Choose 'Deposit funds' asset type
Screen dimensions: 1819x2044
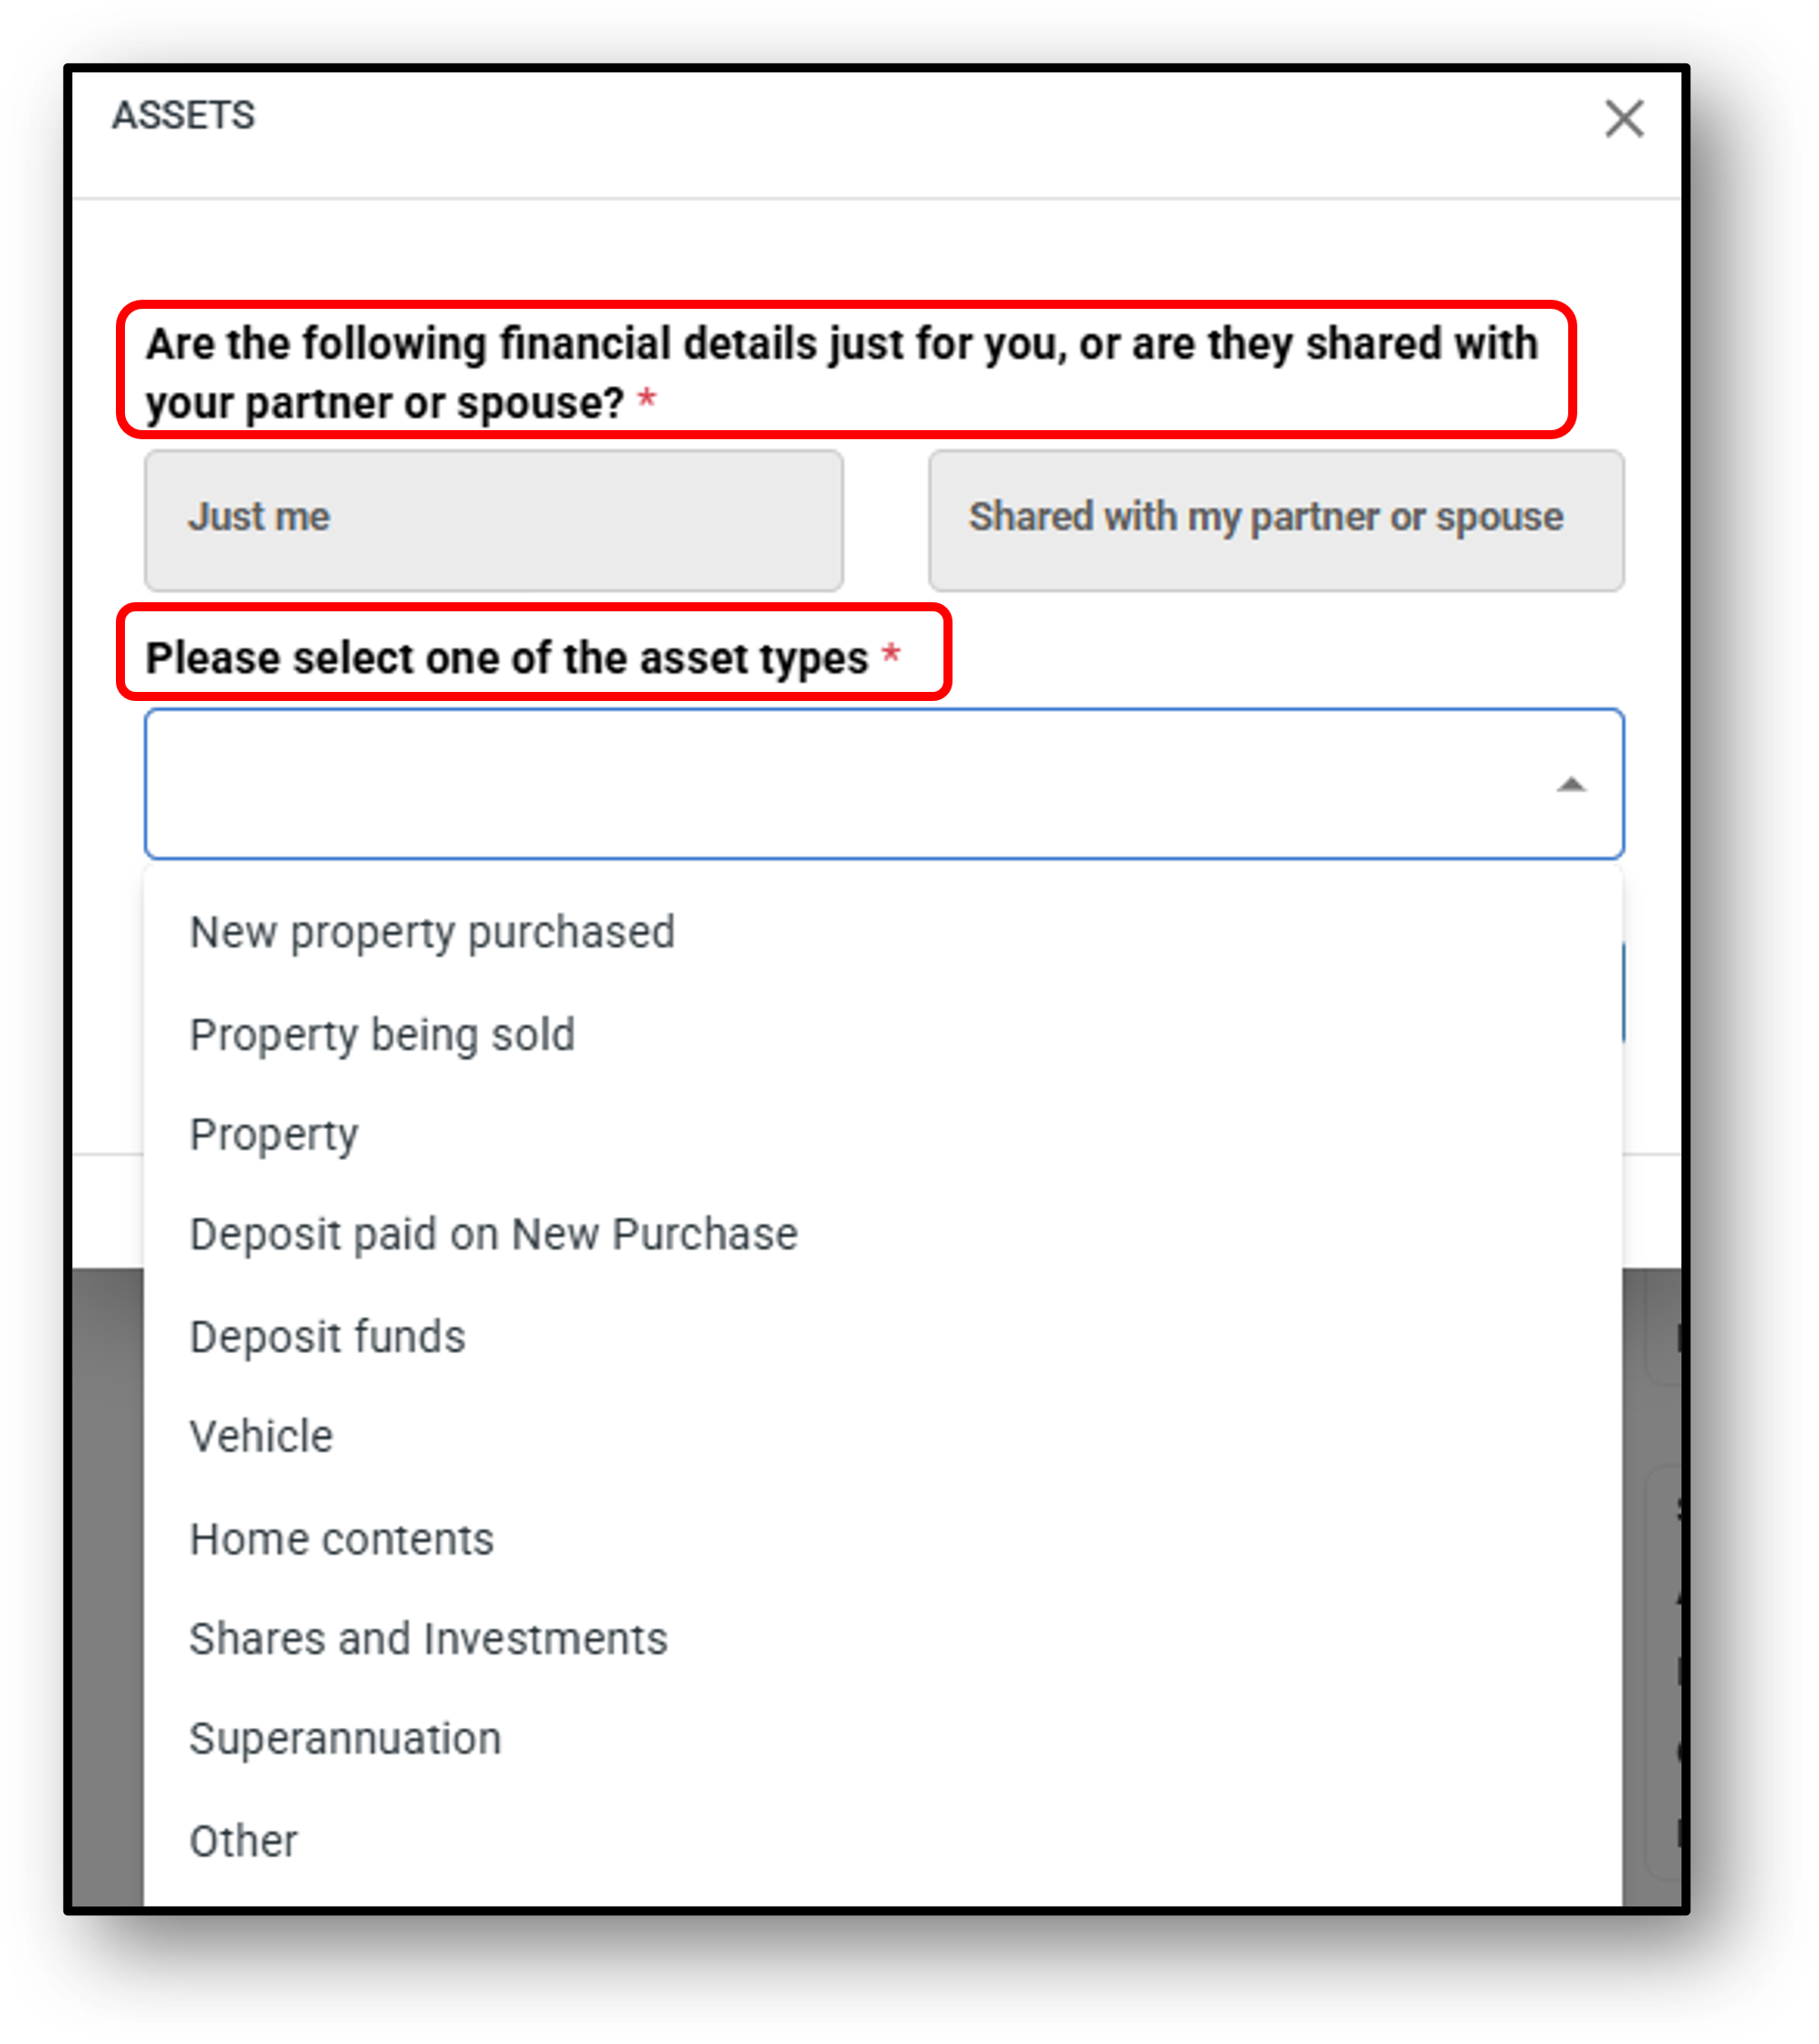pos(327,1336)
